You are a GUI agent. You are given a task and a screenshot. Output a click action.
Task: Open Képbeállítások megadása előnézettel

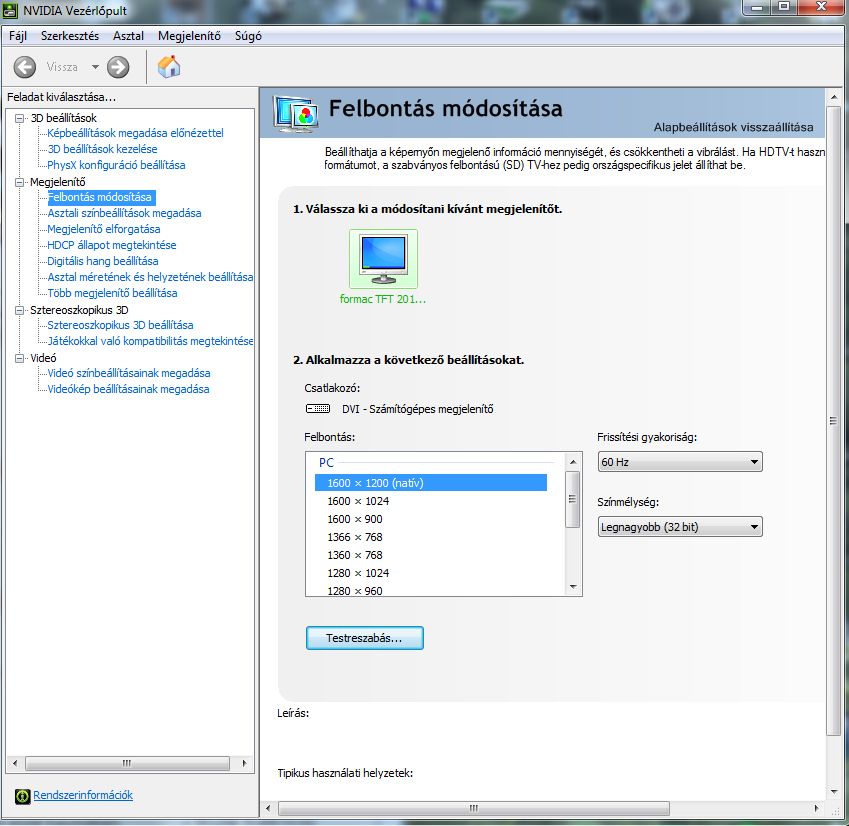(135, 133)
